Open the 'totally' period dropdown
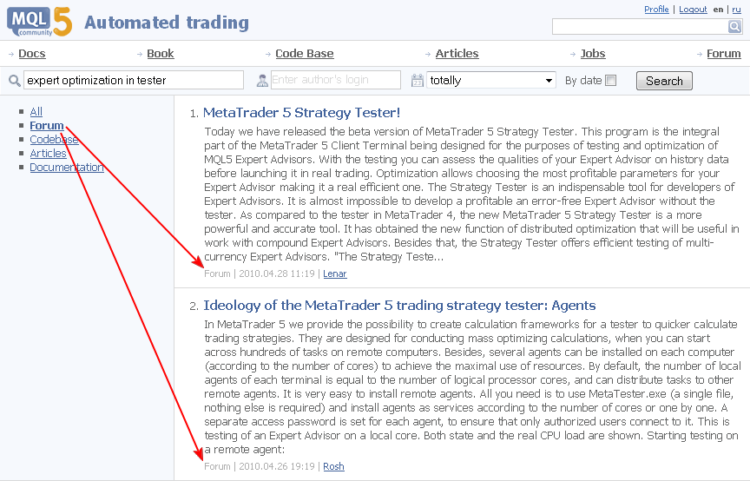750x481 pixels. click(x=491, y=80)
